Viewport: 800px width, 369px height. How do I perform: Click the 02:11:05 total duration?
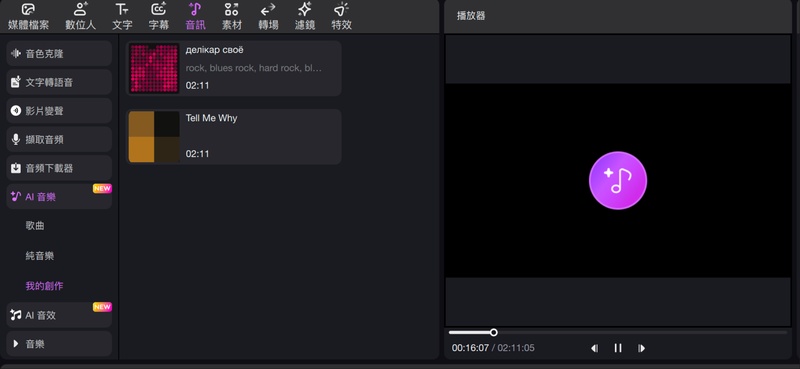[x=516, y=348]
